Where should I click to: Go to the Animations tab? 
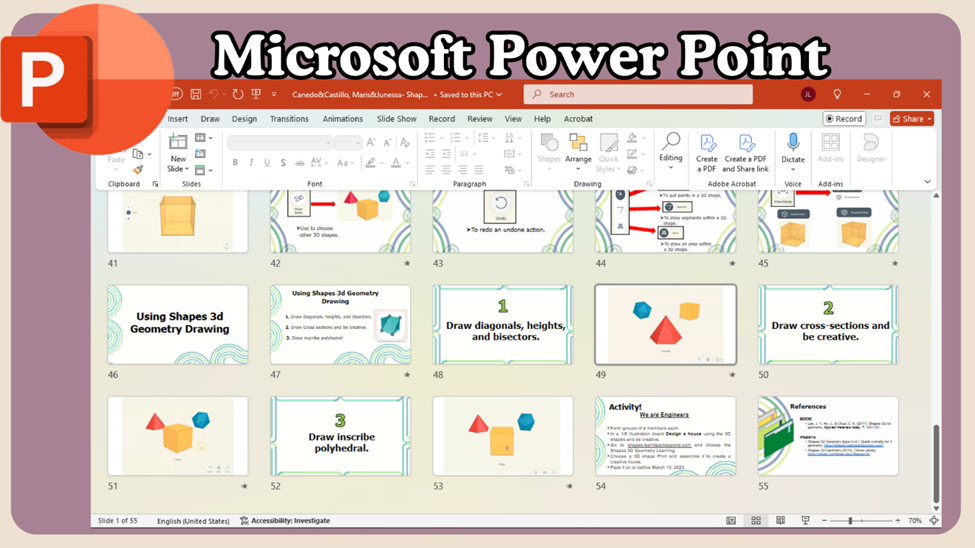(343, 119)
